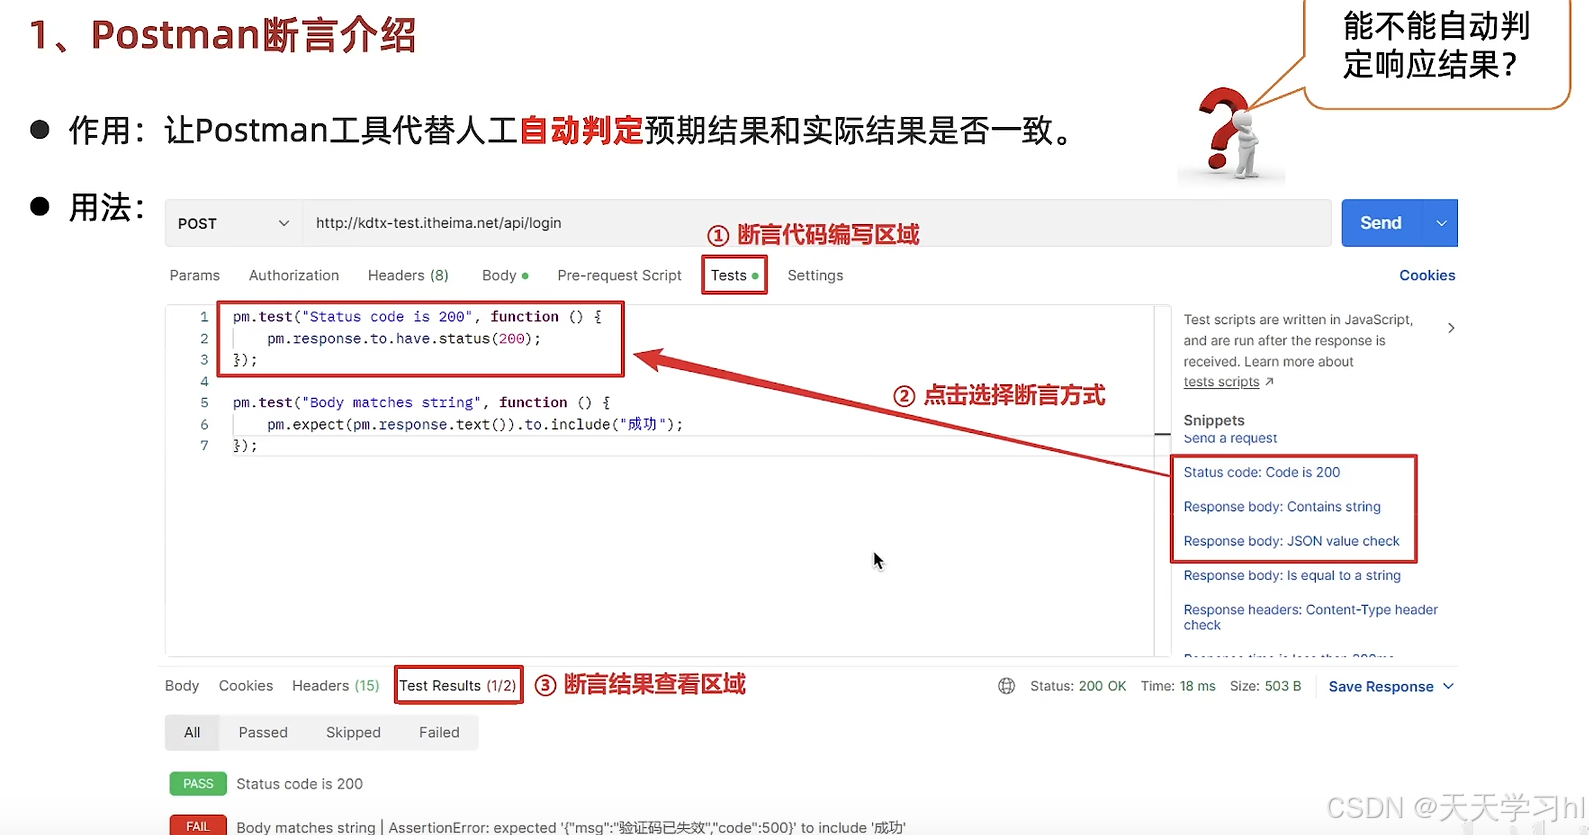Click the Body matches string AssertionError text
This screenshot has height=835, width=1589.
(571, 827)
